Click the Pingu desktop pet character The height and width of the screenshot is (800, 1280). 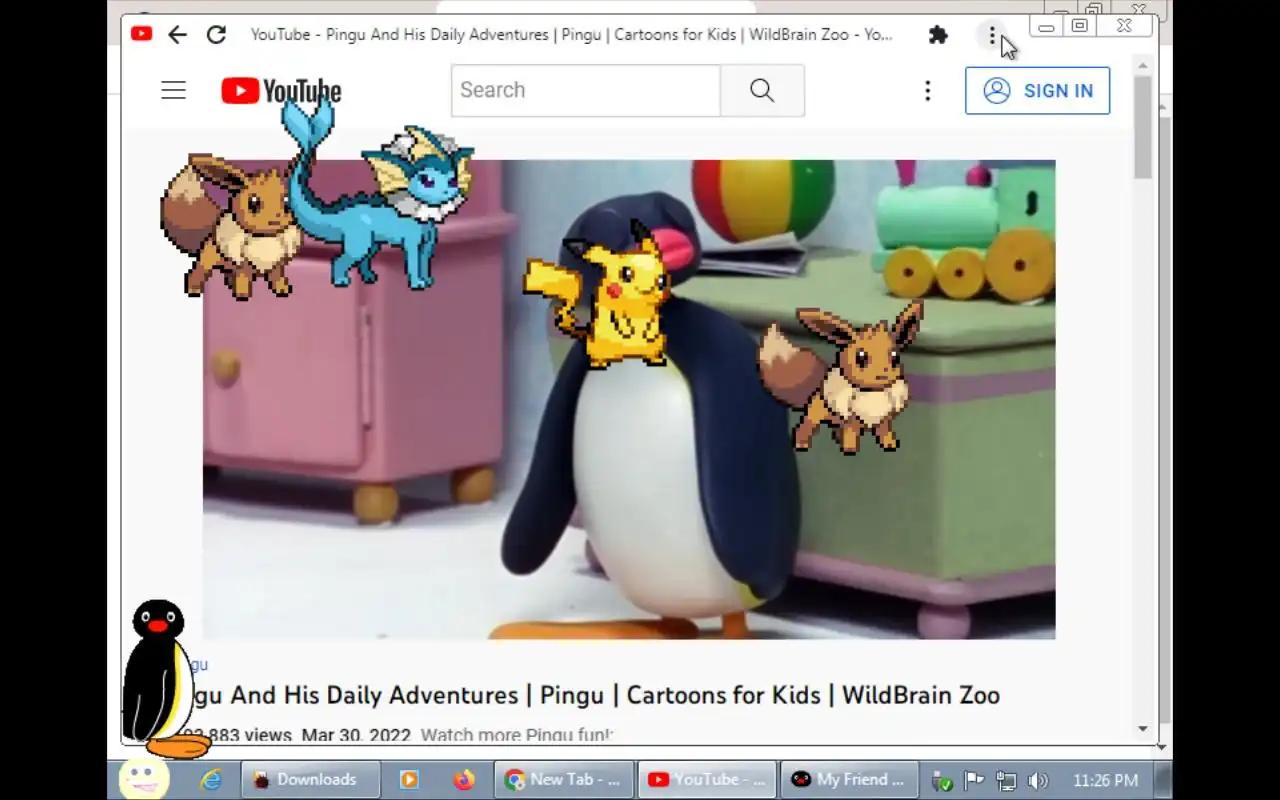click(162, 680)
